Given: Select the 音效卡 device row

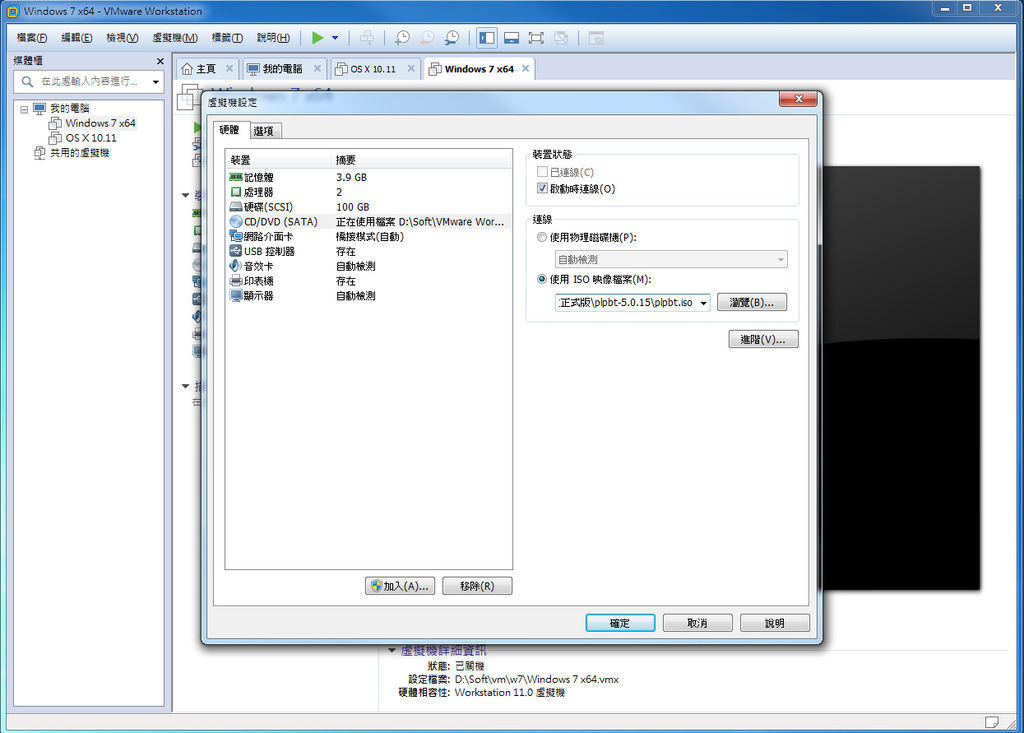Looking at the screenshot, I should pos(368,267).
